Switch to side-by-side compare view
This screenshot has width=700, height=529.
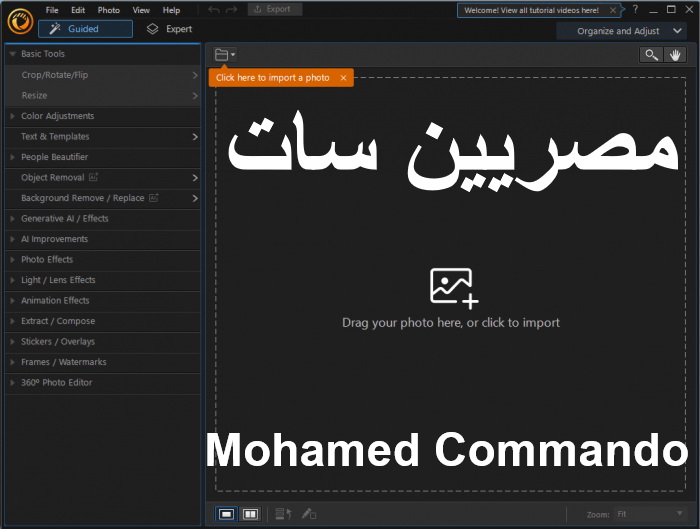(x=250, y=514)
